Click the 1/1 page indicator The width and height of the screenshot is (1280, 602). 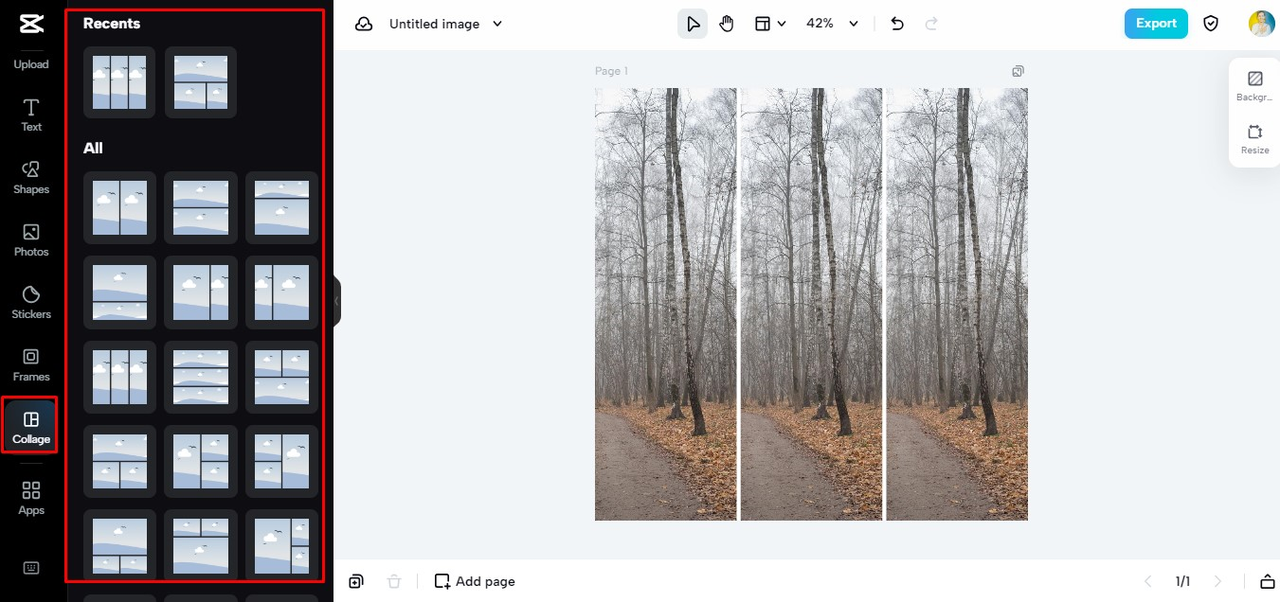tap(1182, 581)
